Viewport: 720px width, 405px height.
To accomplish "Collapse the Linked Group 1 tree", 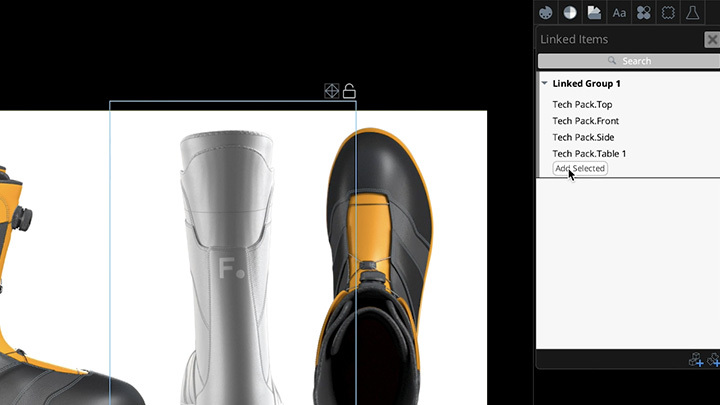I will point(544,83).
